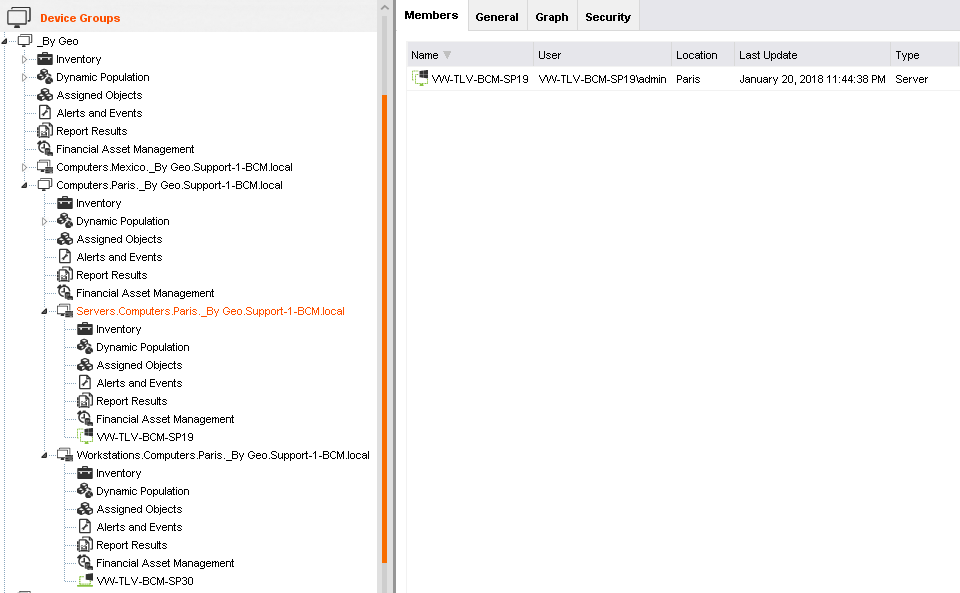960x593 pixels.
Task: Expand the Computers.Mexico group node
Action: (24, 167)
